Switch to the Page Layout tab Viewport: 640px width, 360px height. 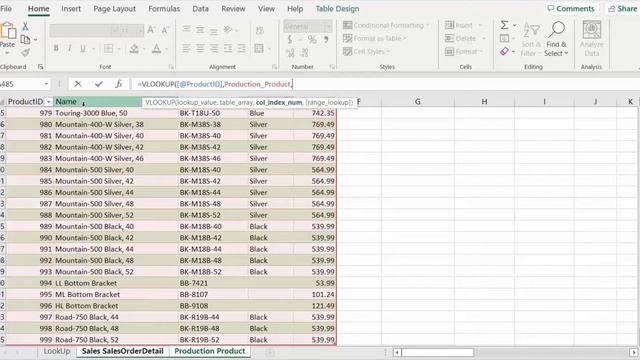click(114, 9)
